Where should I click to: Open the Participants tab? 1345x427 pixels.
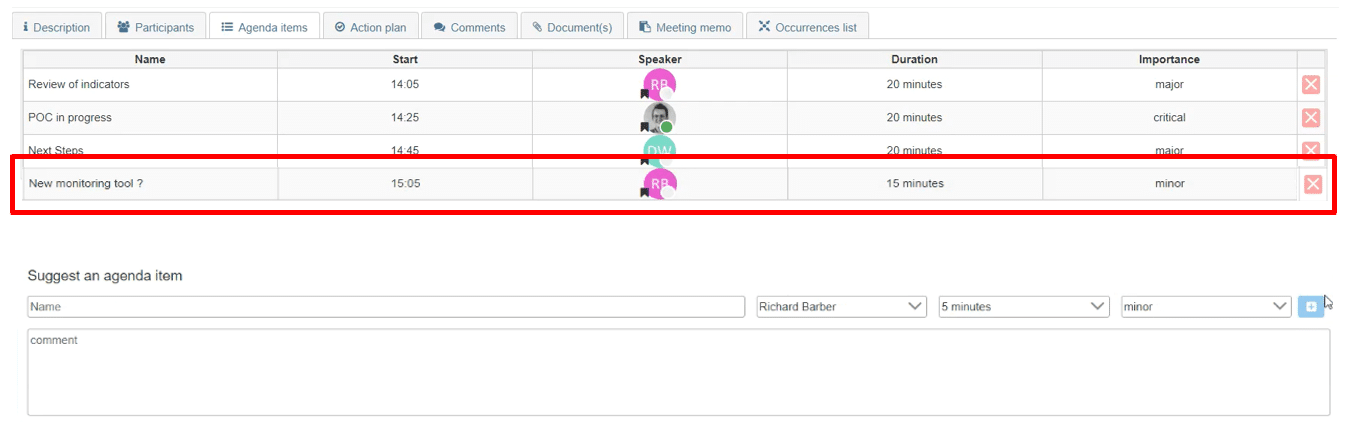(156, 27)
